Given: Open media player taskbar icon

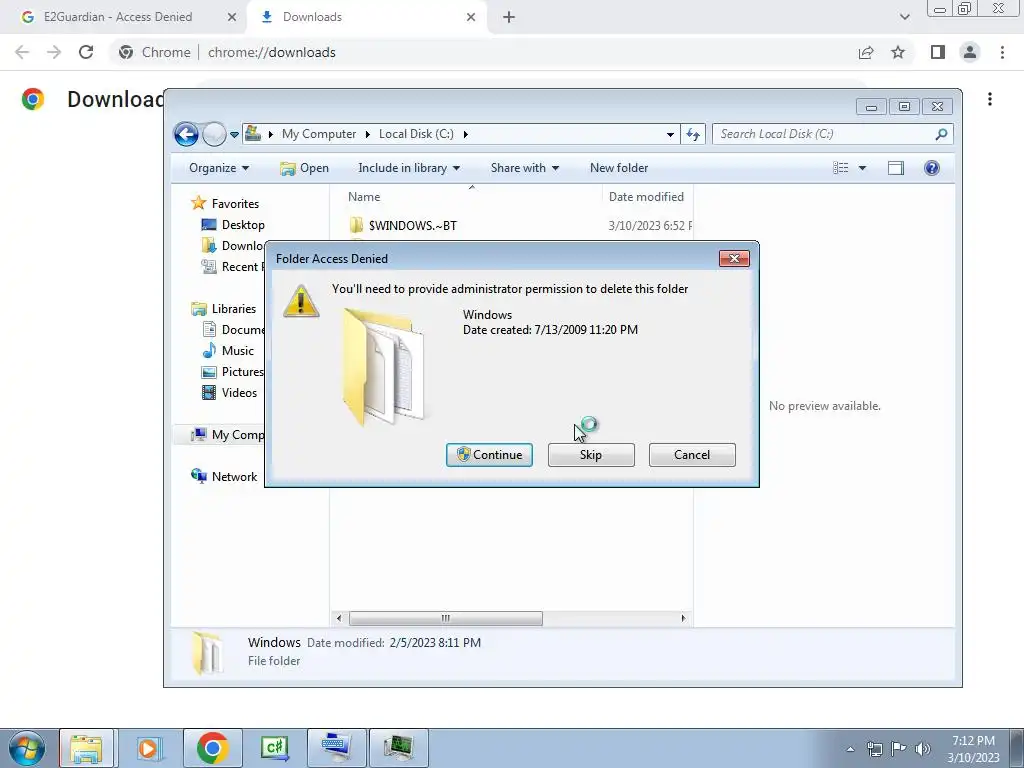Looking at the screenshot, I should click(149, 748).
